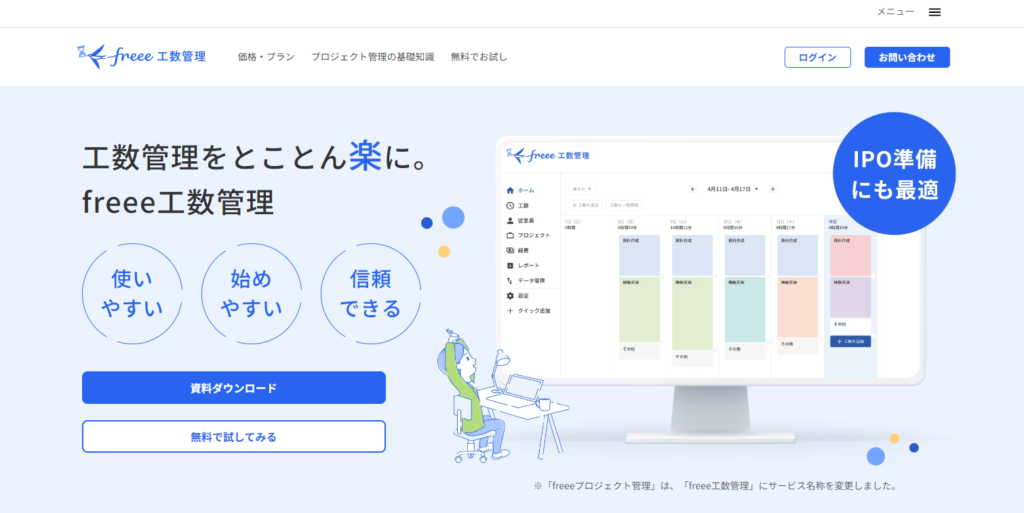Advance to next week with right arrow
Screen dimensions: 1024x513
(x=772, y=188)
